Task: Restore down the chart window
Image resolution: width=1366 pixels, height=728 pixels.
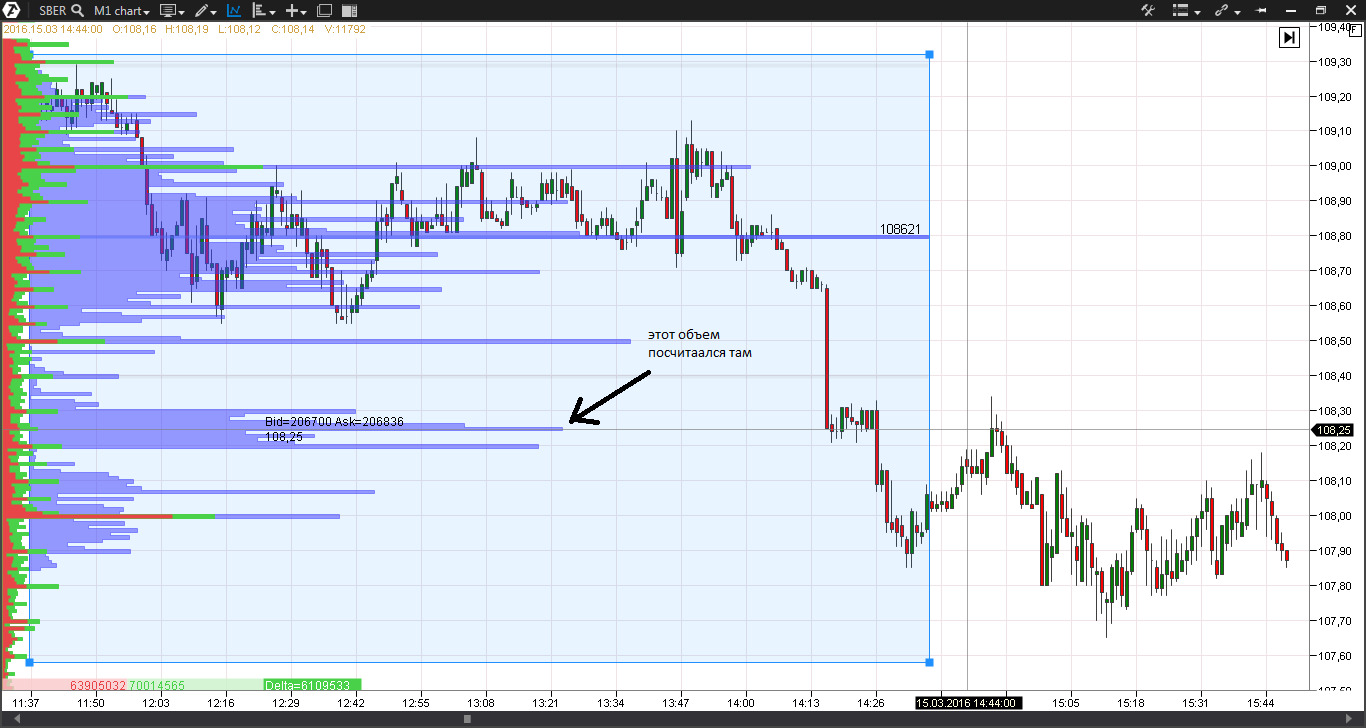Action: [1321, 10]
